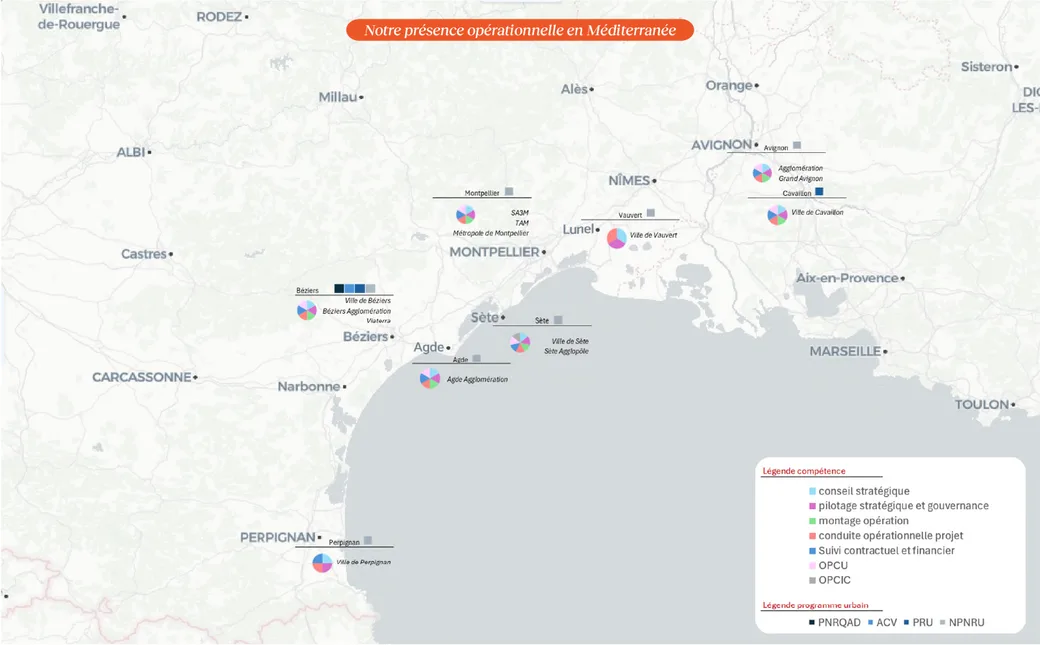Click the 'Ville de Sète' label
Screen dimensions: 1040x645
tap(570, 341)
